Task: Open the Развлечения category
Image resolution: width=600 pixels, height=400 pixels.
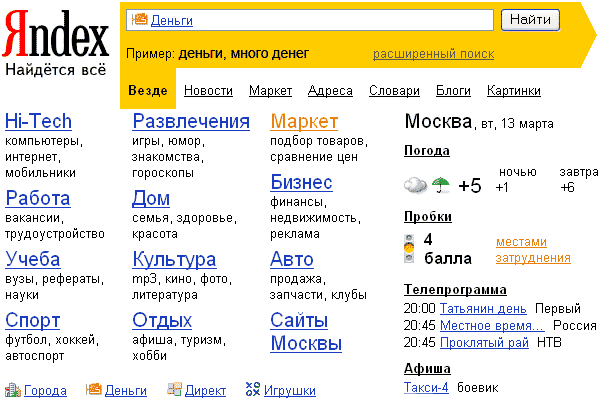Action: coord(191,121)
